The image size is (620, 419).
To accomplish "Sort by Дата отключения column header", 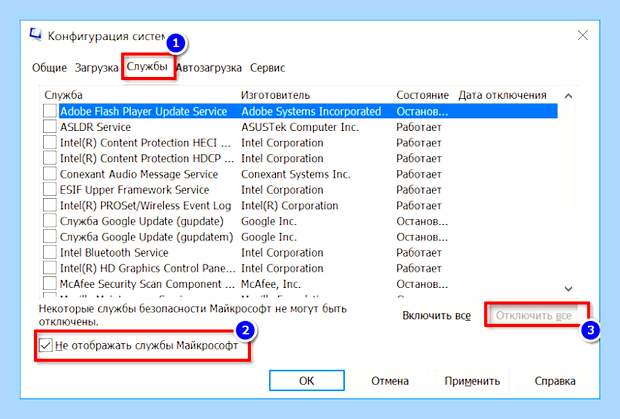I will (x=503, y=95).
